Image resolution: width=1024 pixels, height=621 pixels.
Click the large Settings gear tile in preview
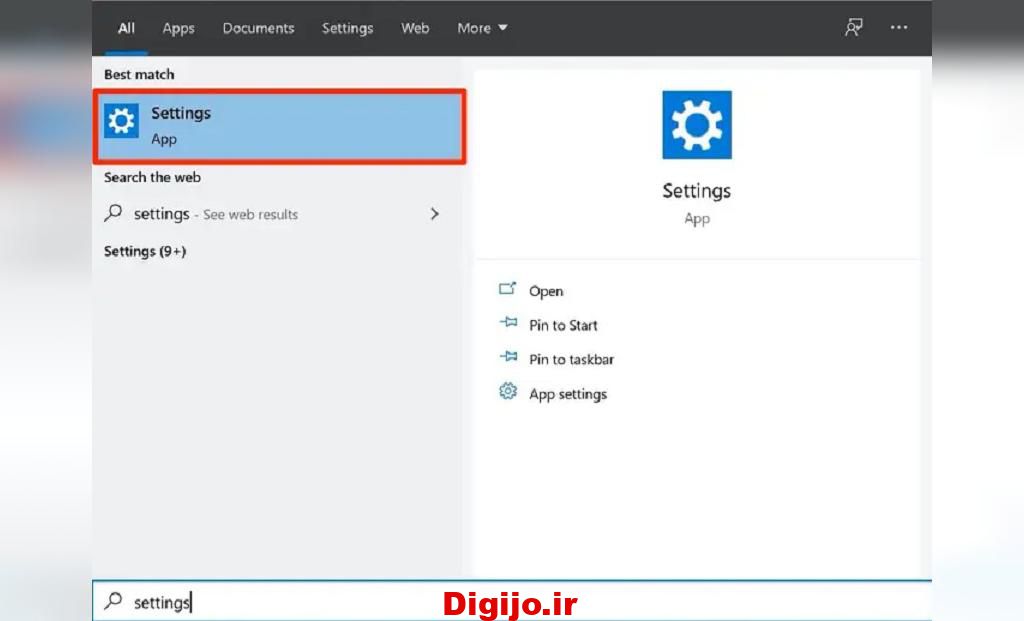[x=697, y=125]
